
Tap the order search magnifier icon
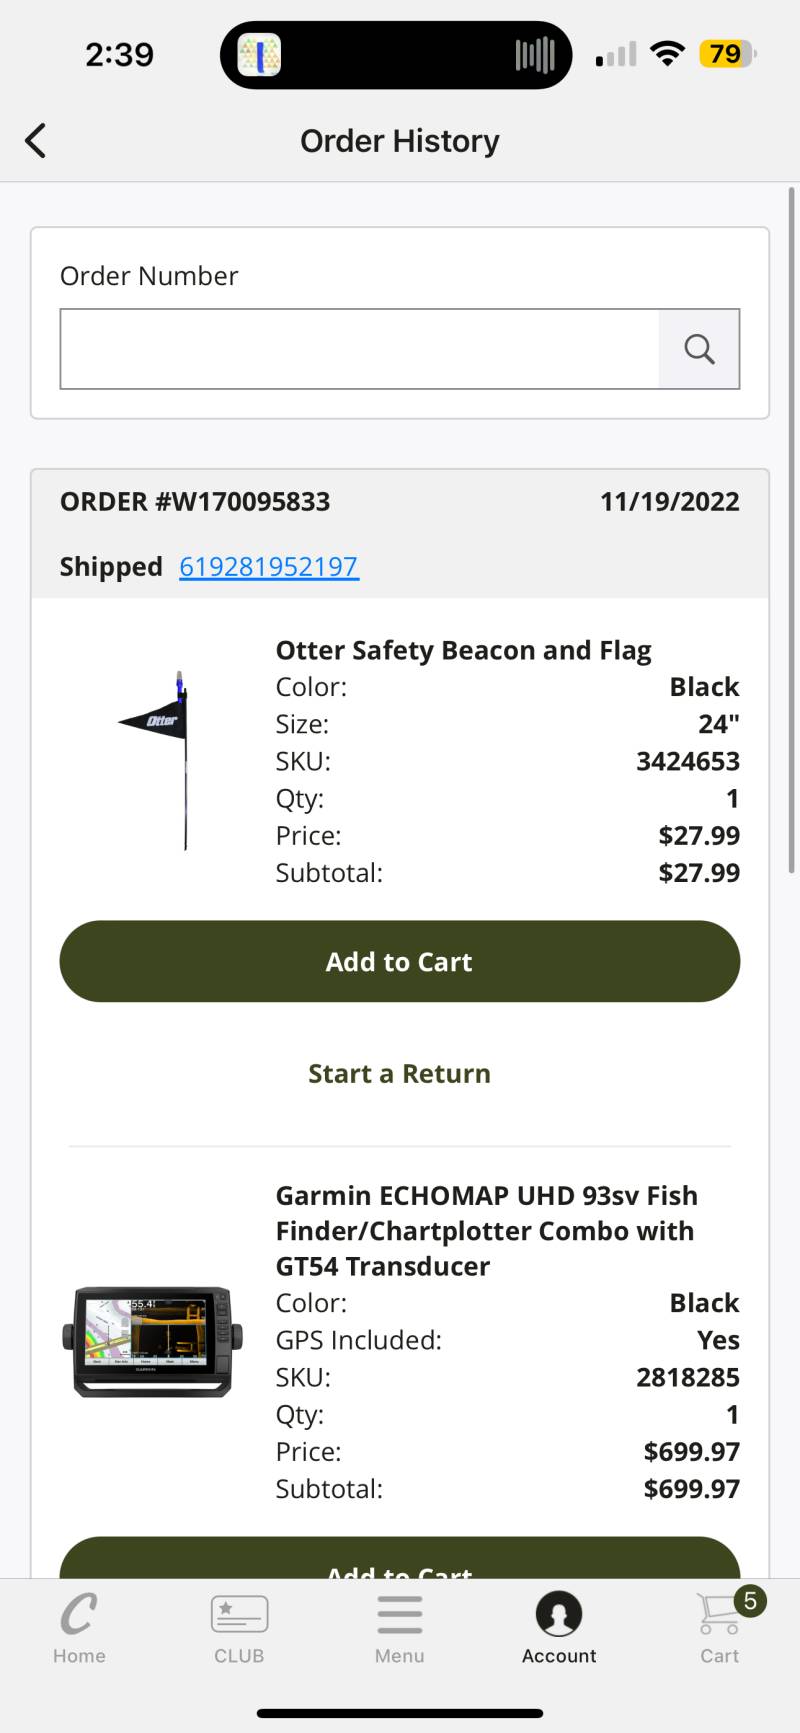pos(699,349)
